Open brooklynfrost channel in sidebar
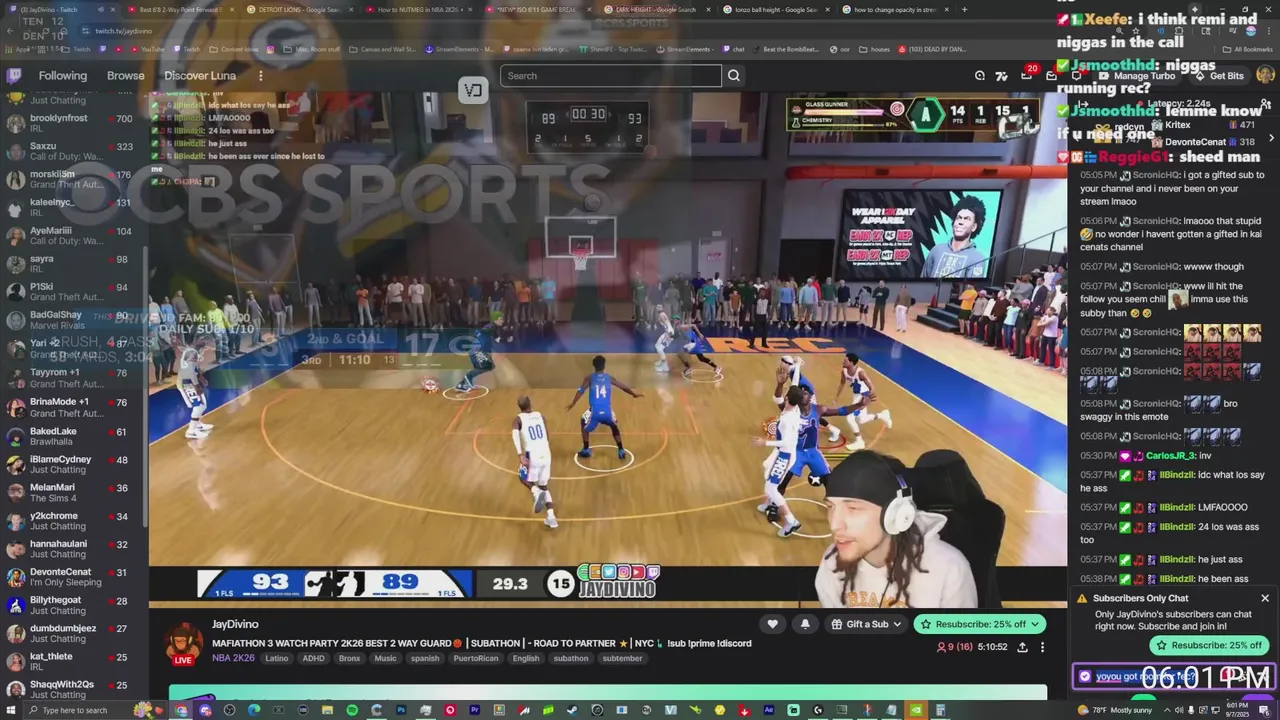This screenshot has height=720, width=1280. pyautogui.click(x=73, y=123)
